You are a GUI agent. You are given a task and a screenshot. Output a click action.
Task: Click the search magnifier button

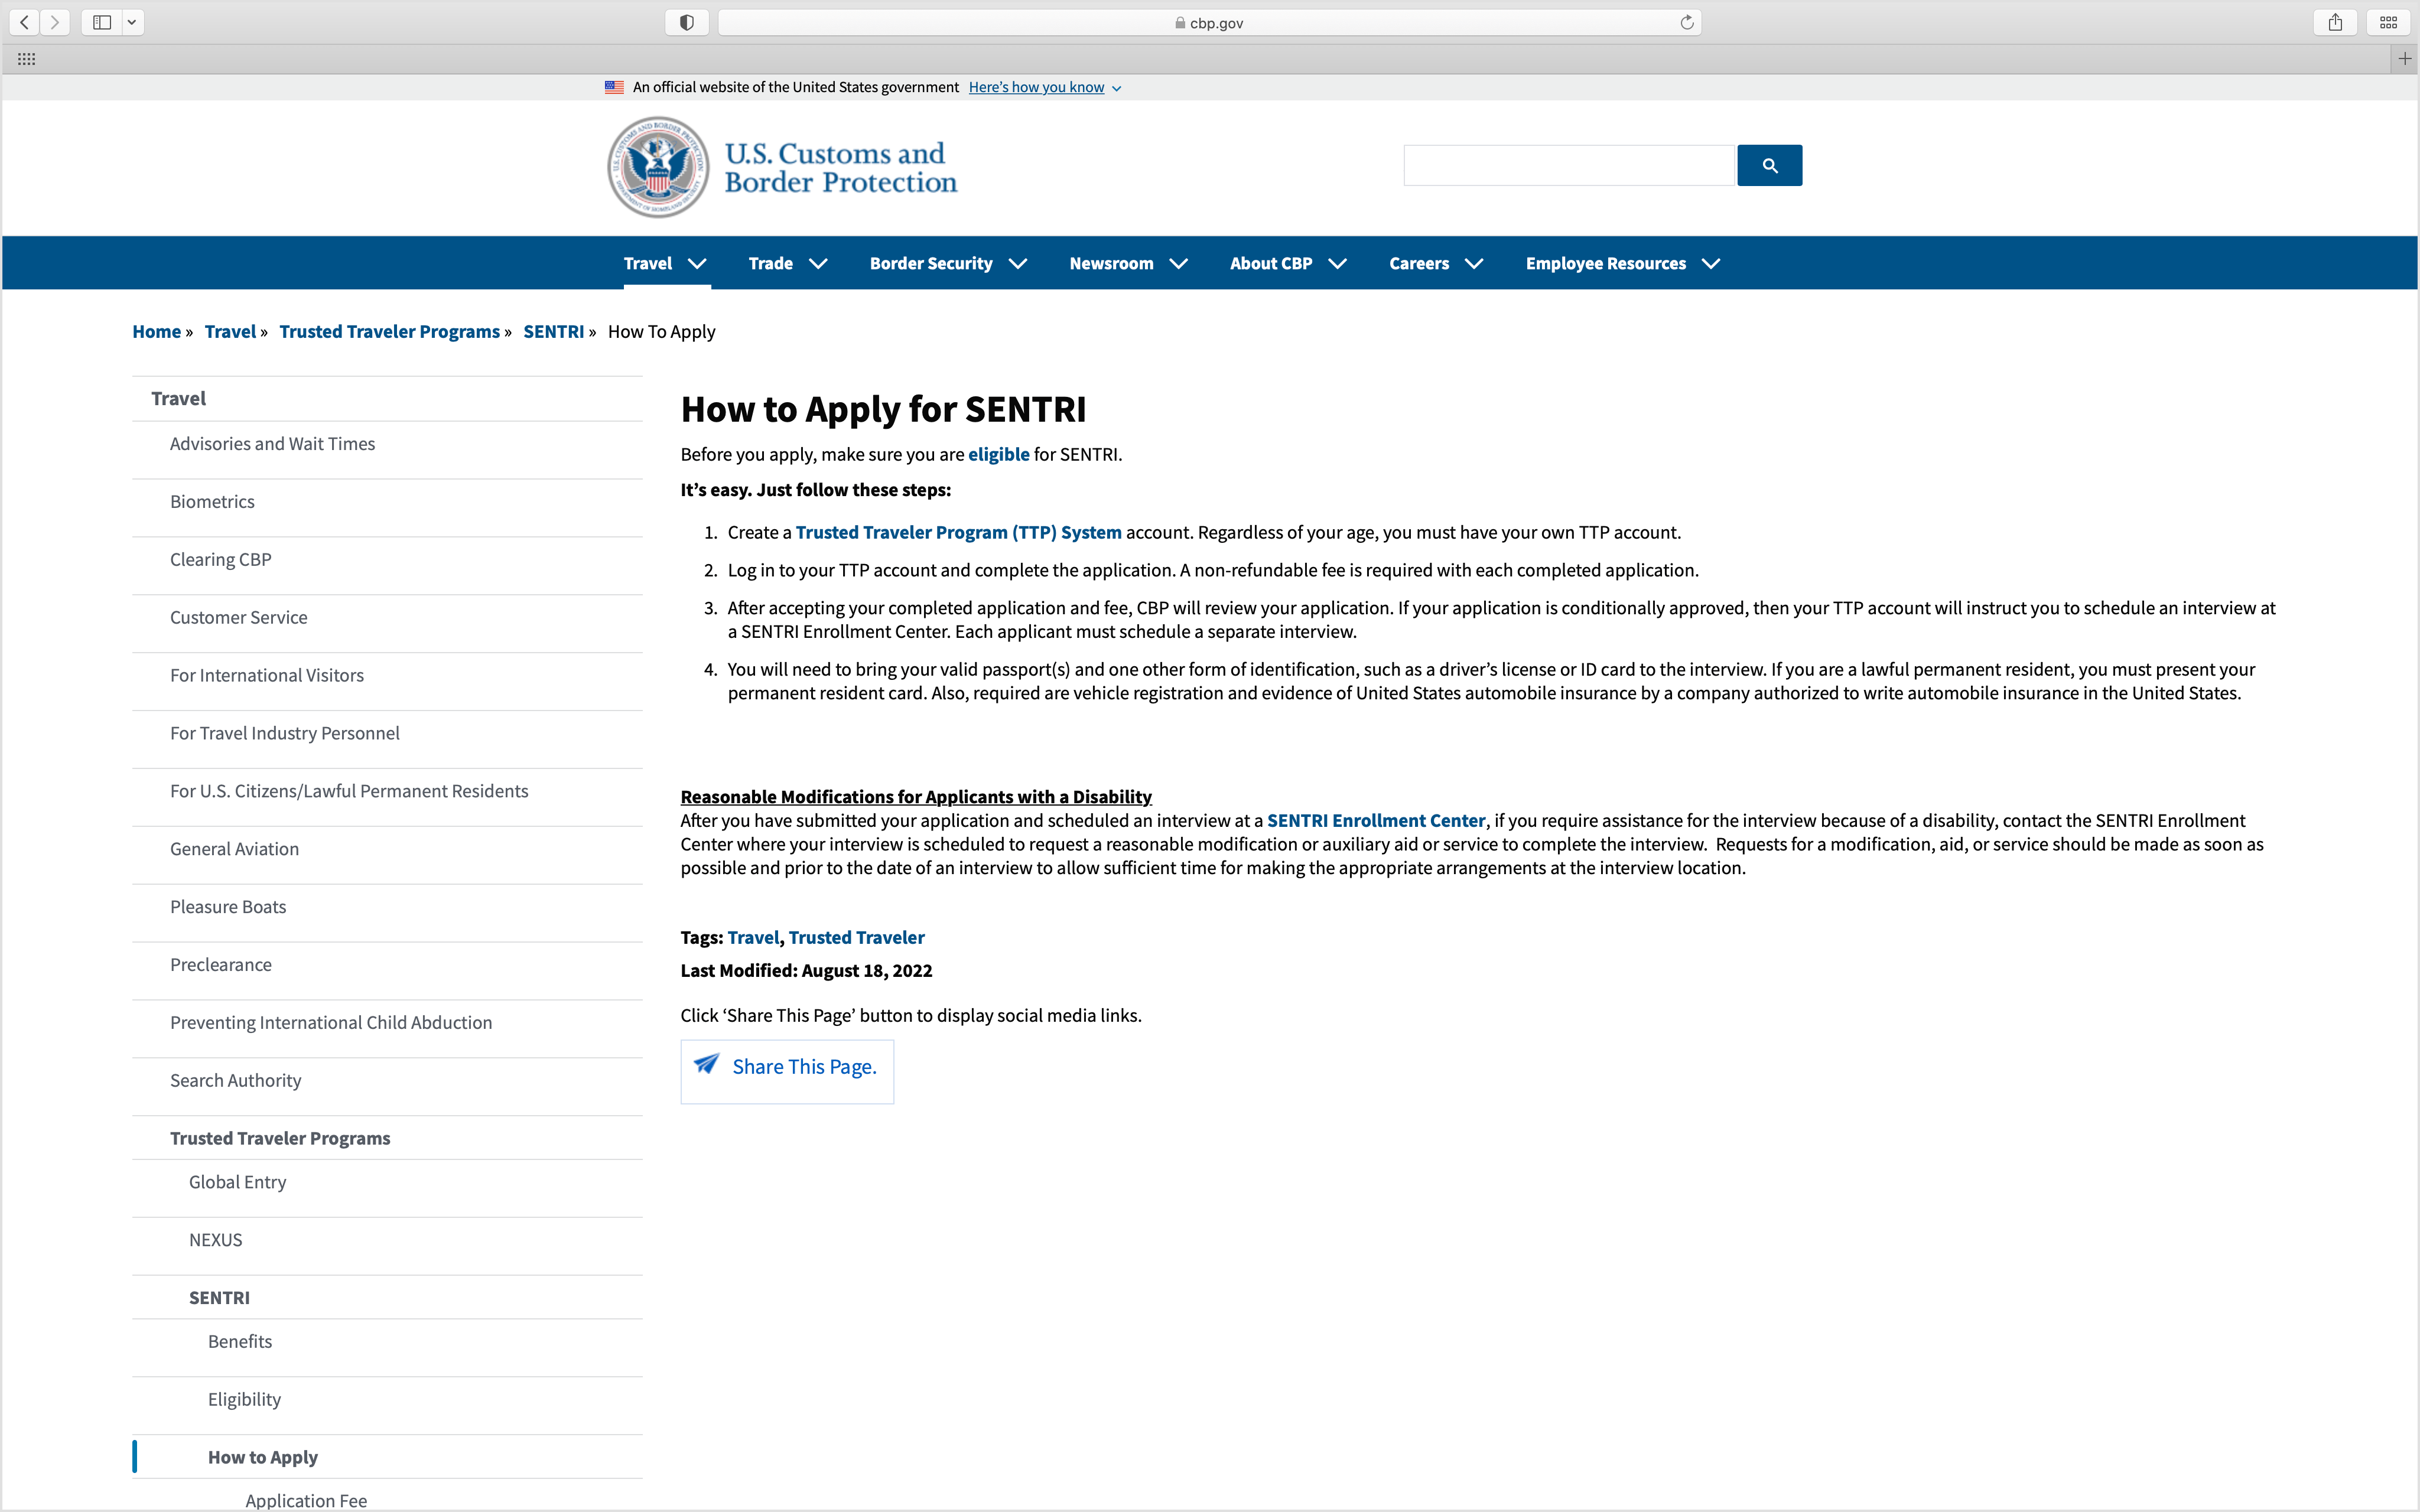1768,165
